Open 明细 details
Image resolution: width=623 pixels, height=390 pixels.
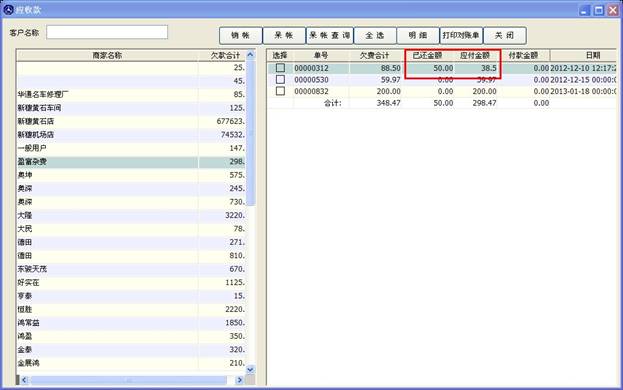click(418, 36)
